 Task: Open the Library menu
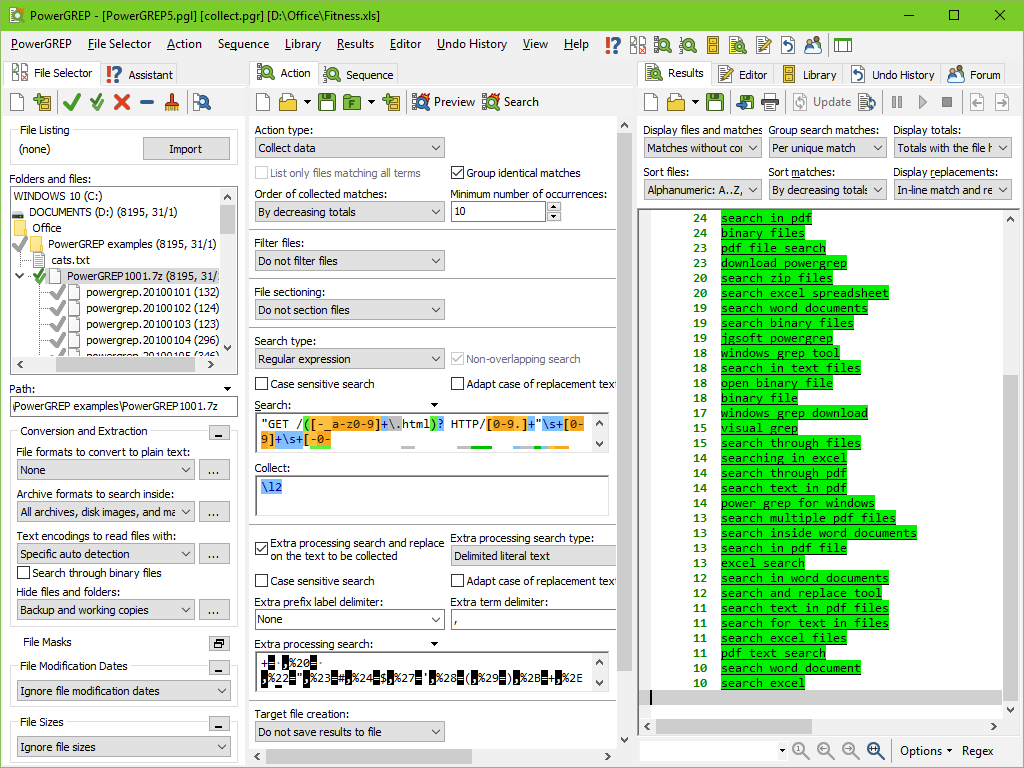click(302, 44)
